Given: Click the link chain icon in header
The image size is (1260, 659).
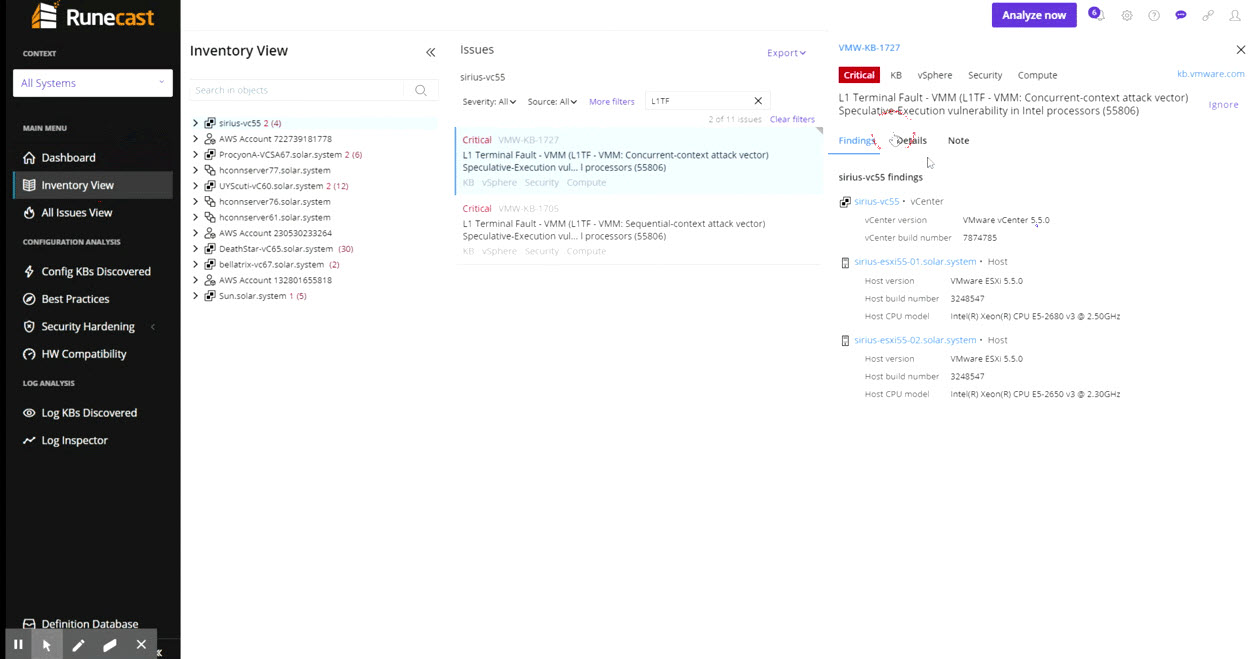Looking at the screenshot, I should 1208,16.
